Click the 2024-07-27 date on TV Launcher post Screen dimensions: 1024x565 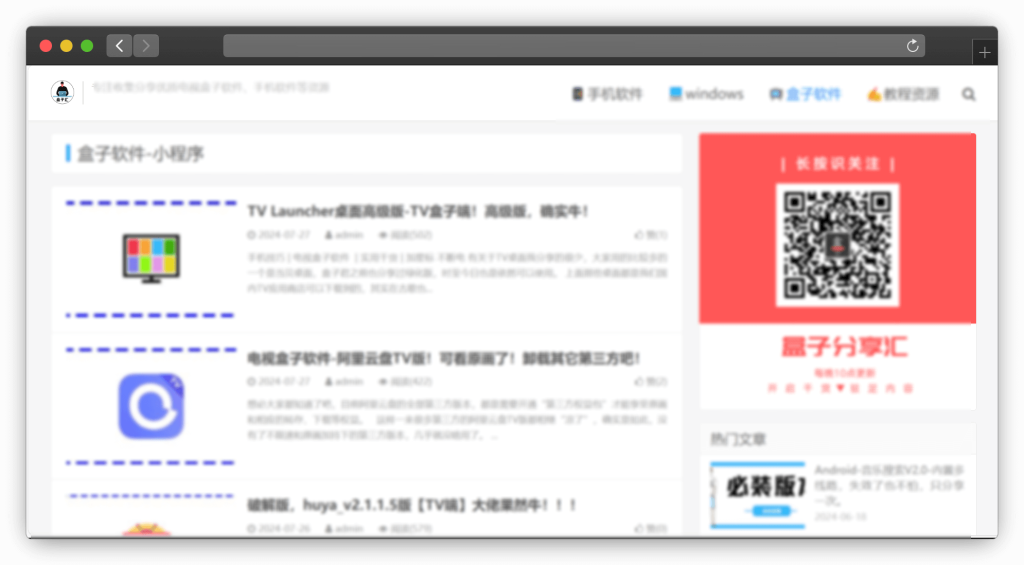279,234
